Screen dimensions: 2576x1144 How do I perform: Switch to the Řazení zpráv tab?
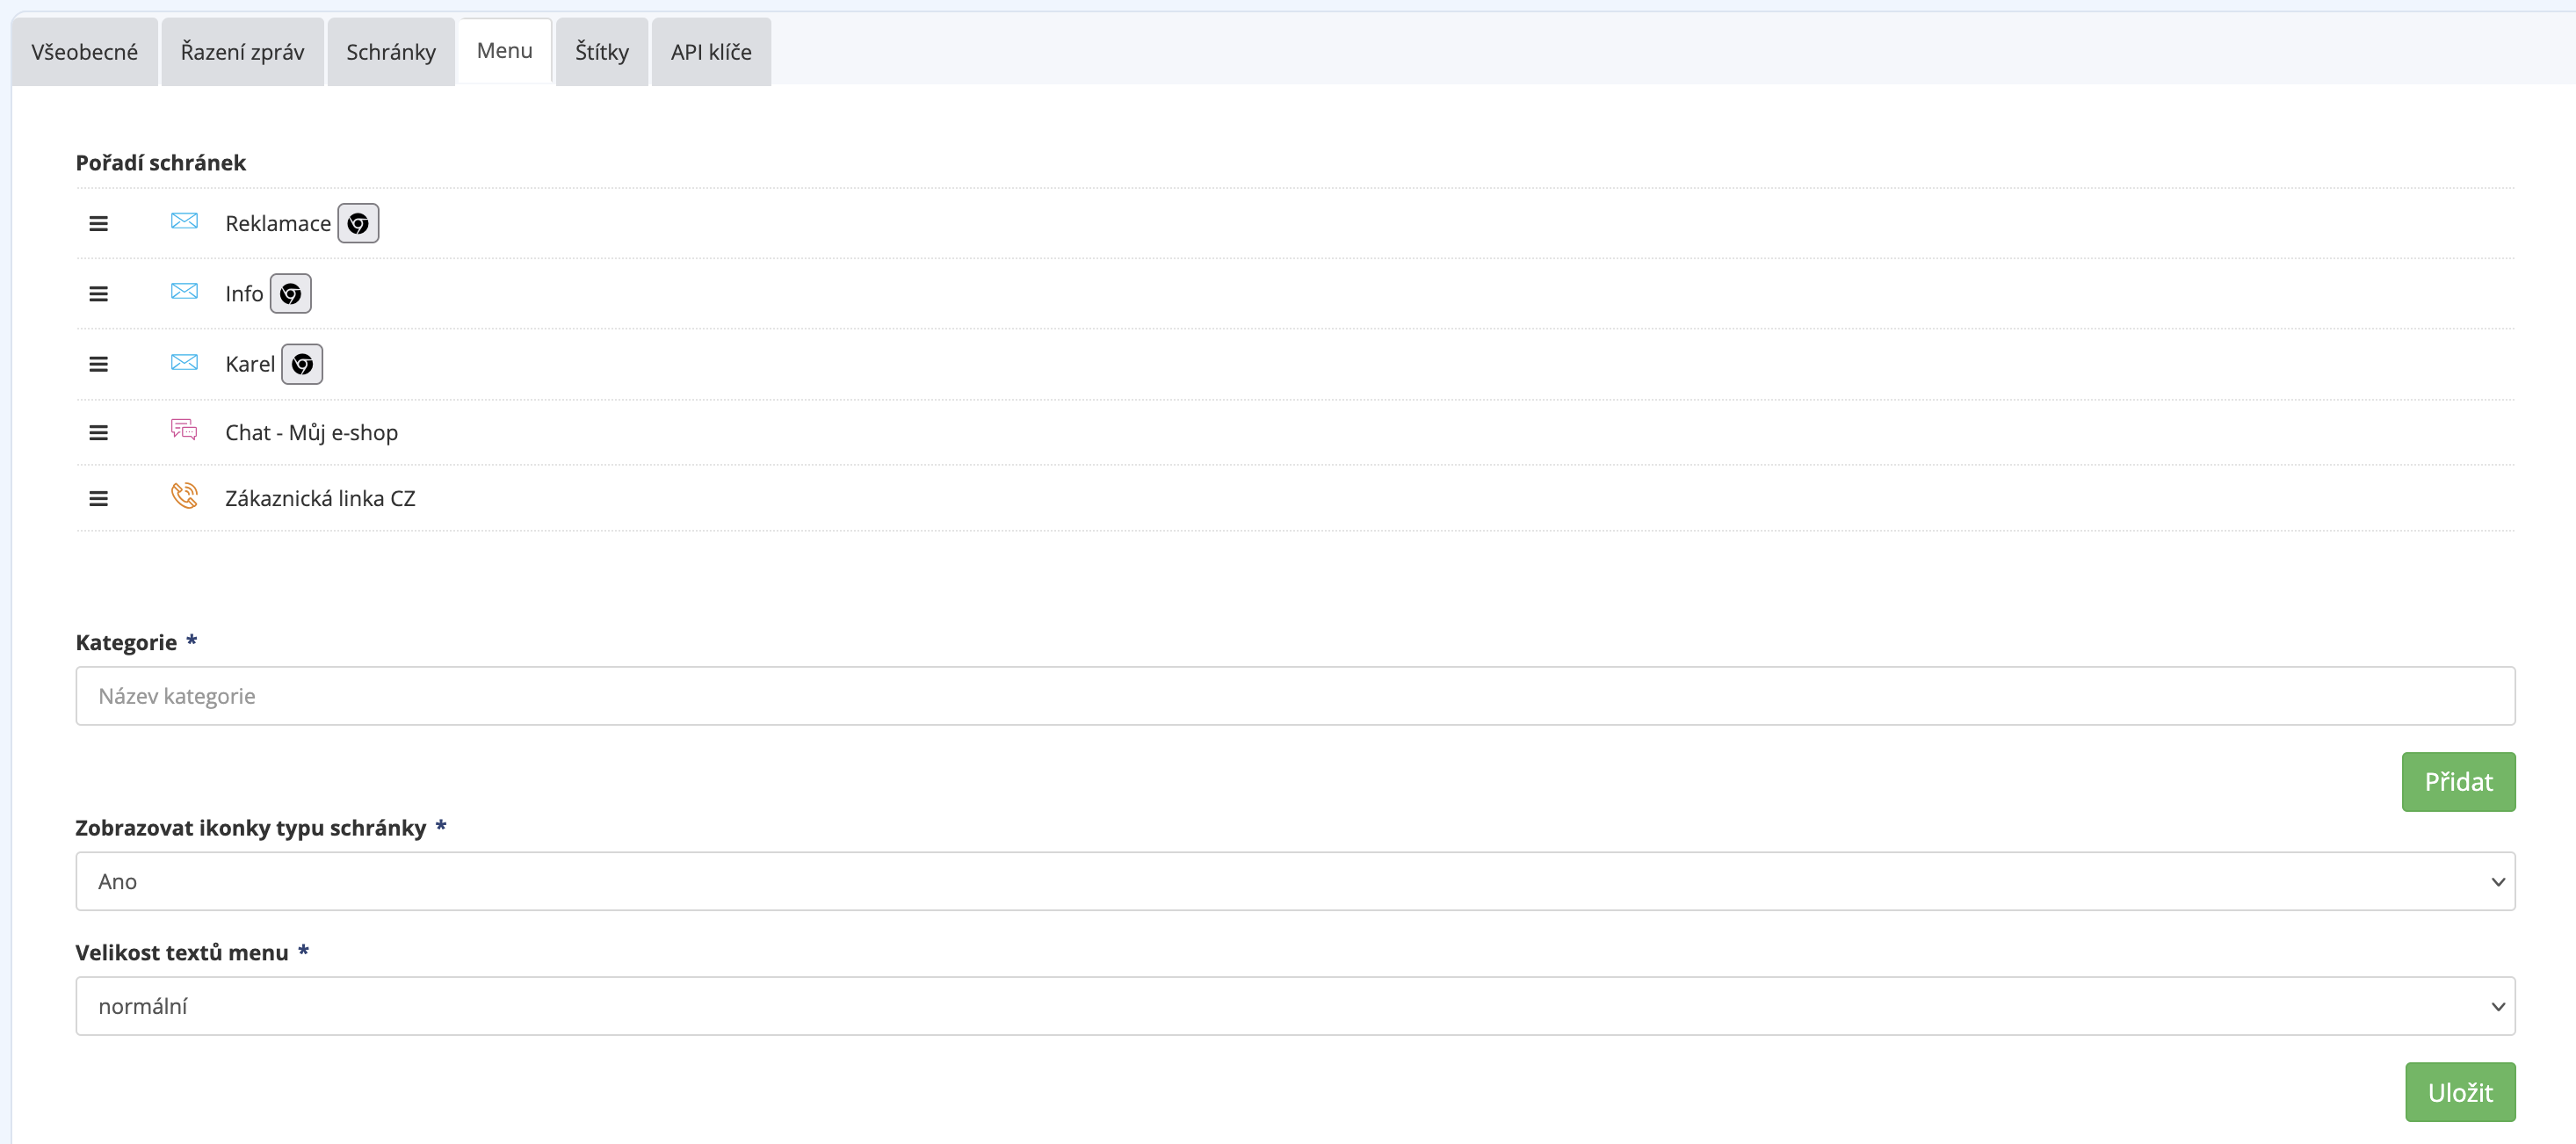(x=242, y=52)
